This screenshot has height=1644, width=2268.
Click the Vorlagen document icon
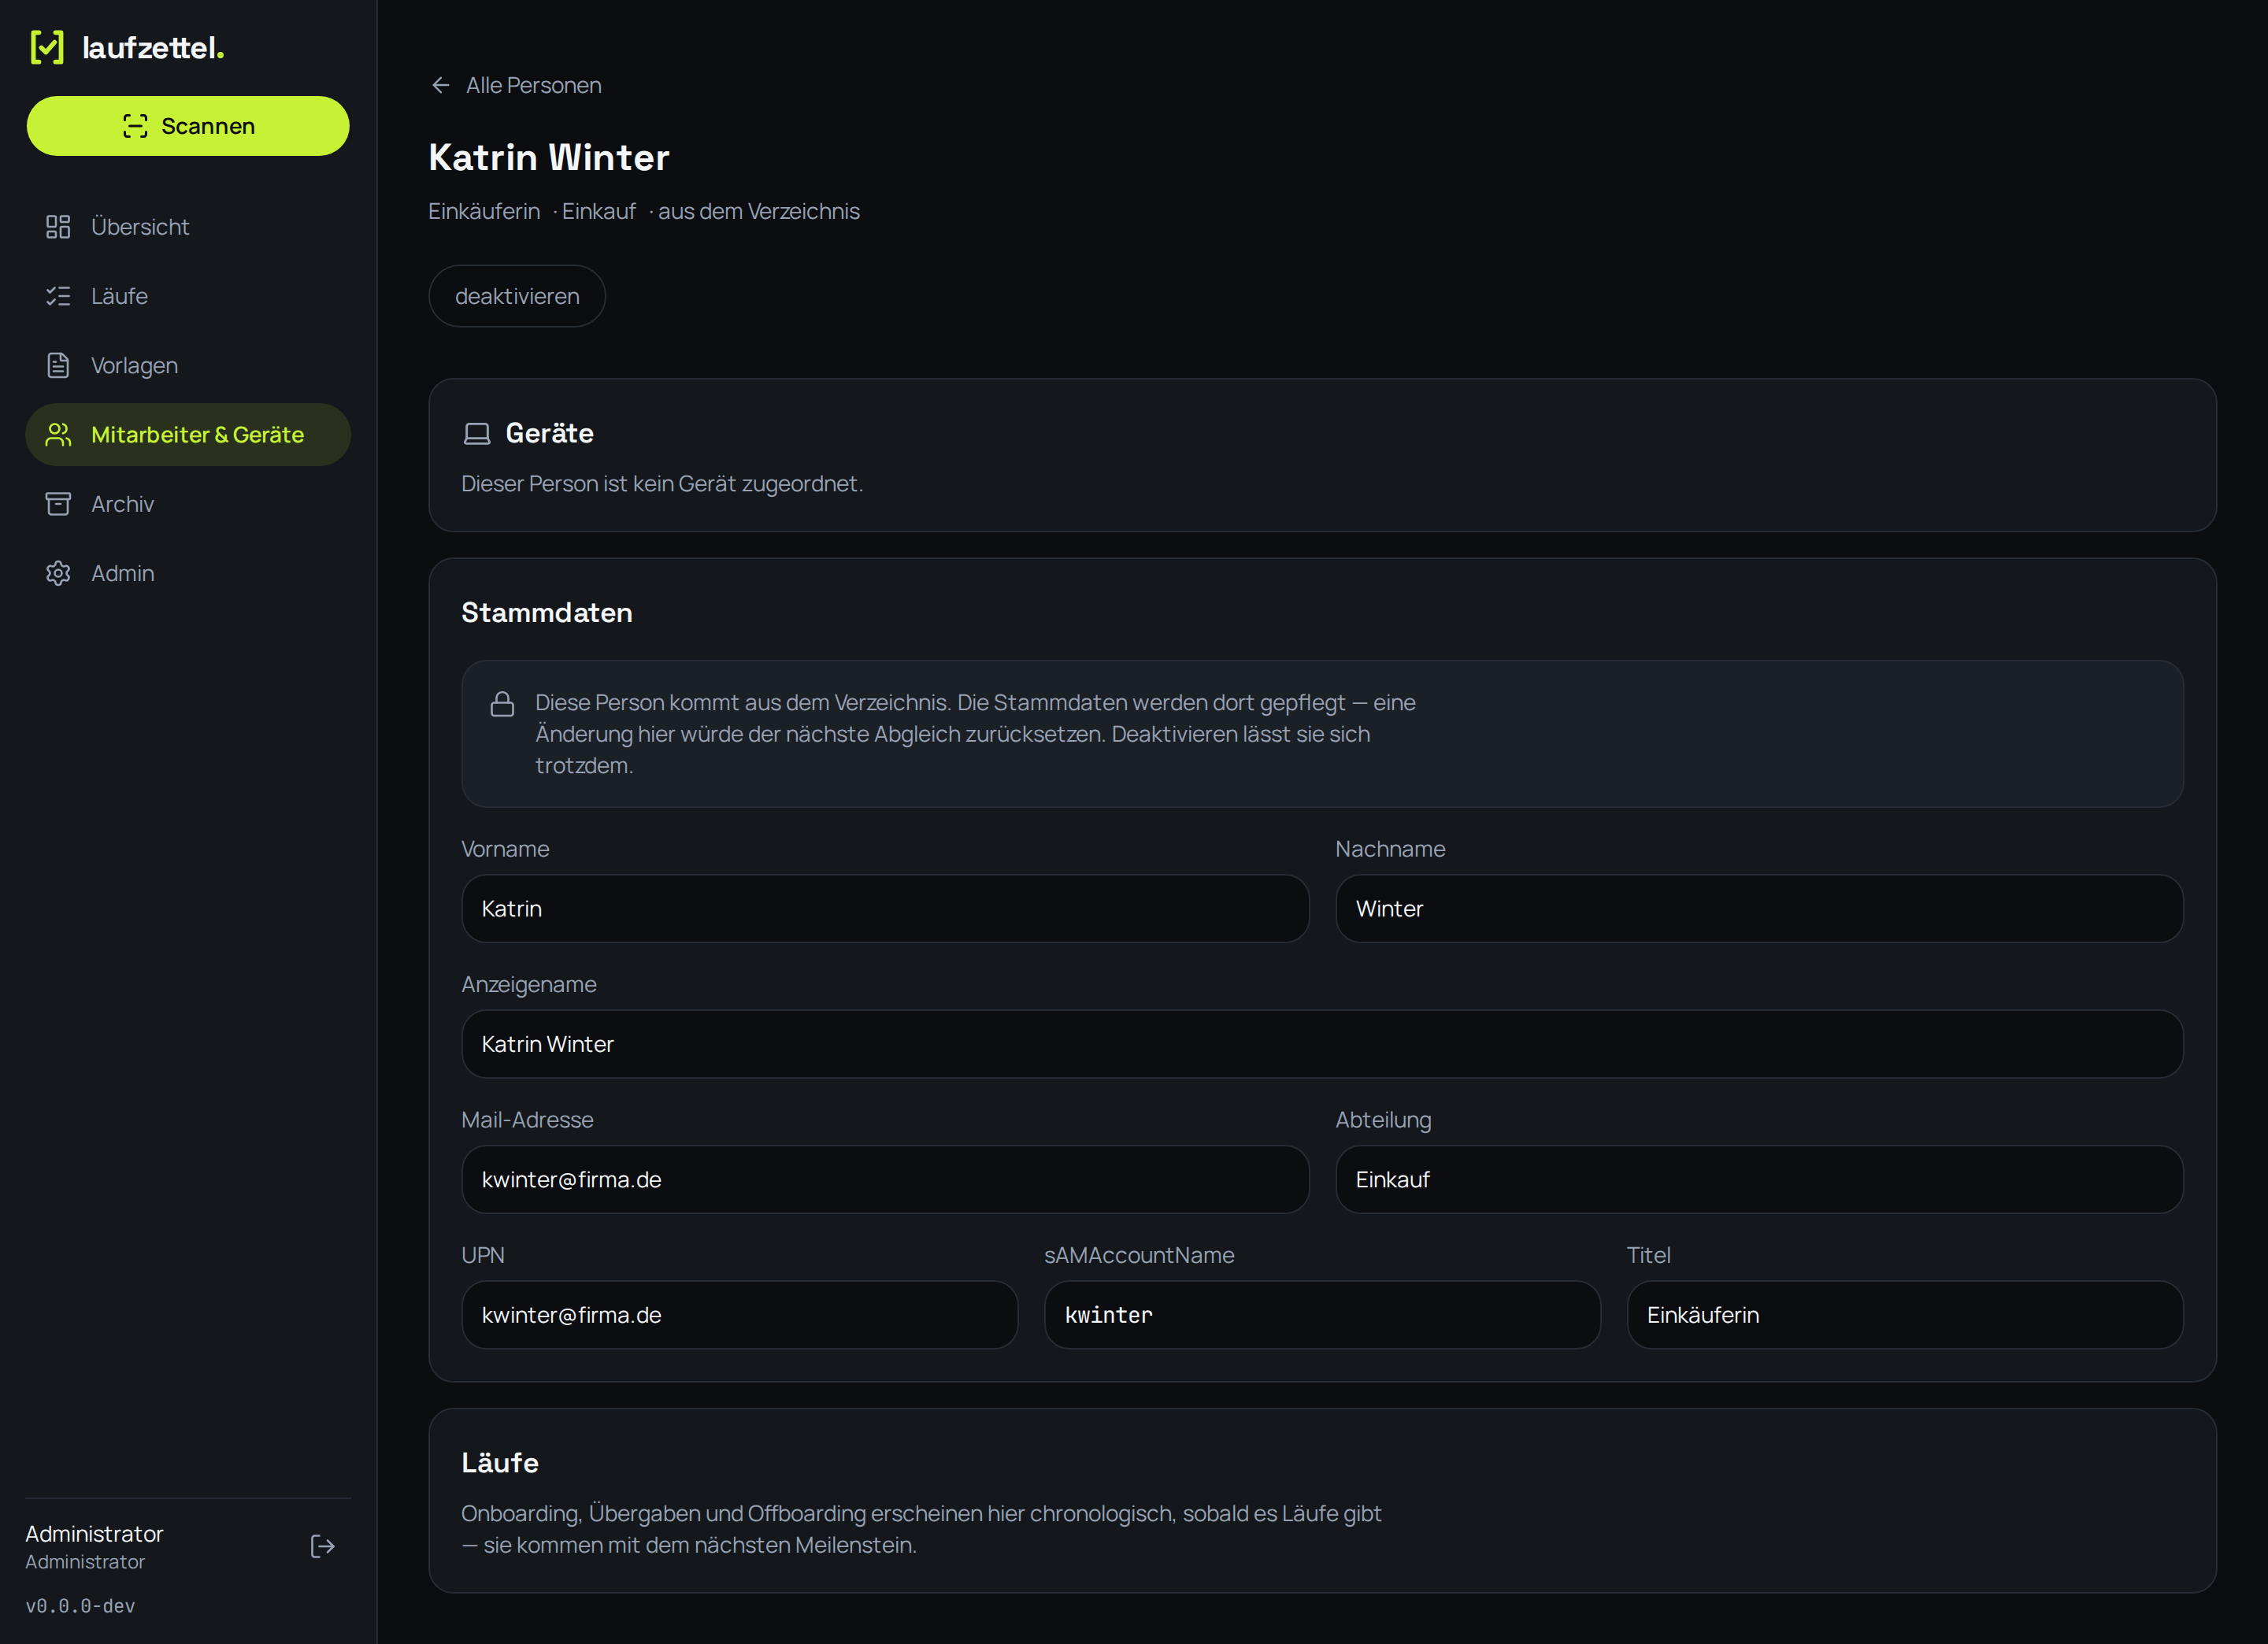pos(58,365)
